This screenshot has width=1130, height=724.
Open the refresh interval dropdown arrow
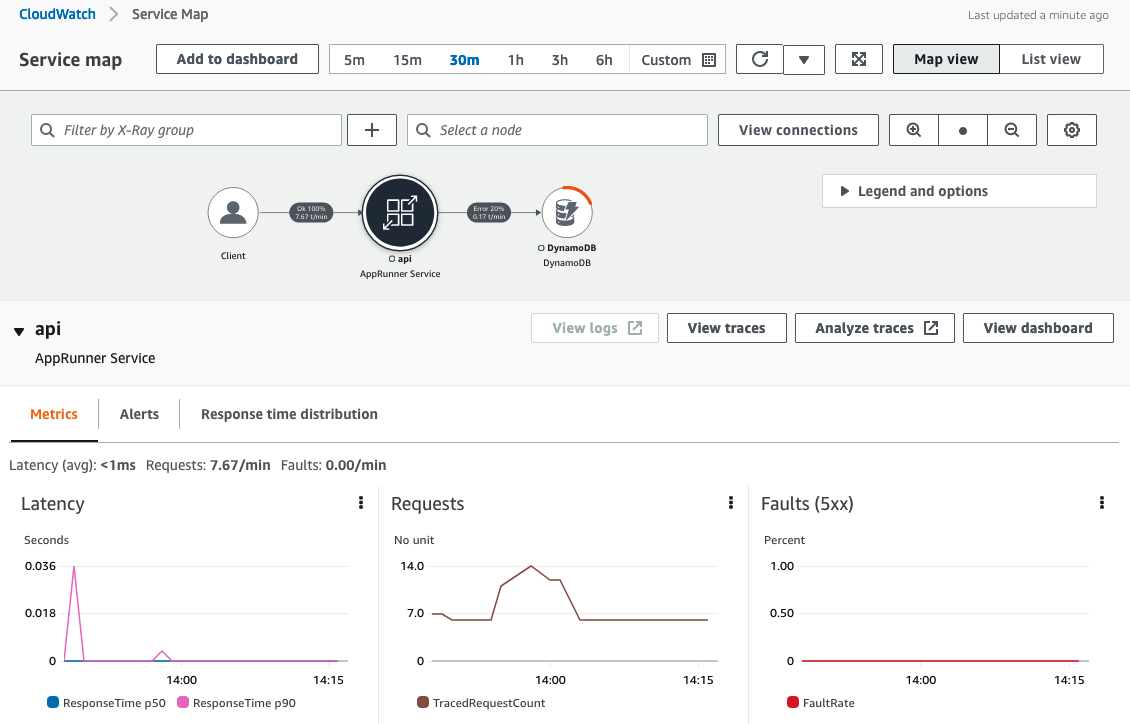tap(804, 59)
